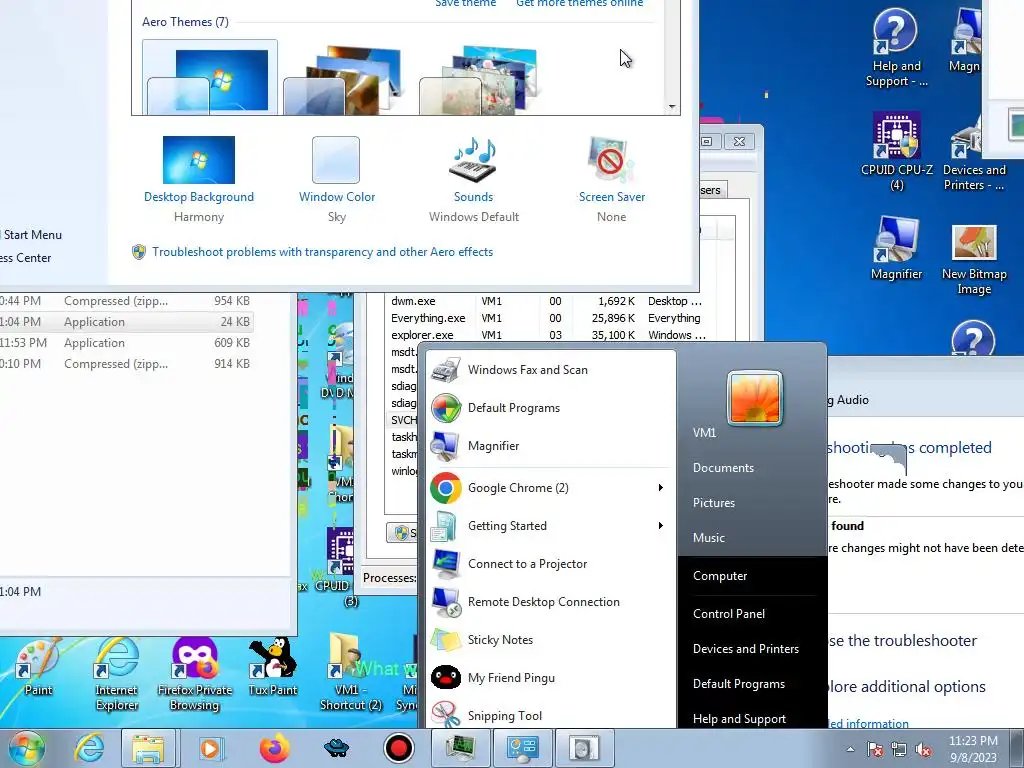The width and height of the screenshot is (1024, 768).
Task: Expand Getting Started submenu arrow
Action: click(x=661, y=526)
